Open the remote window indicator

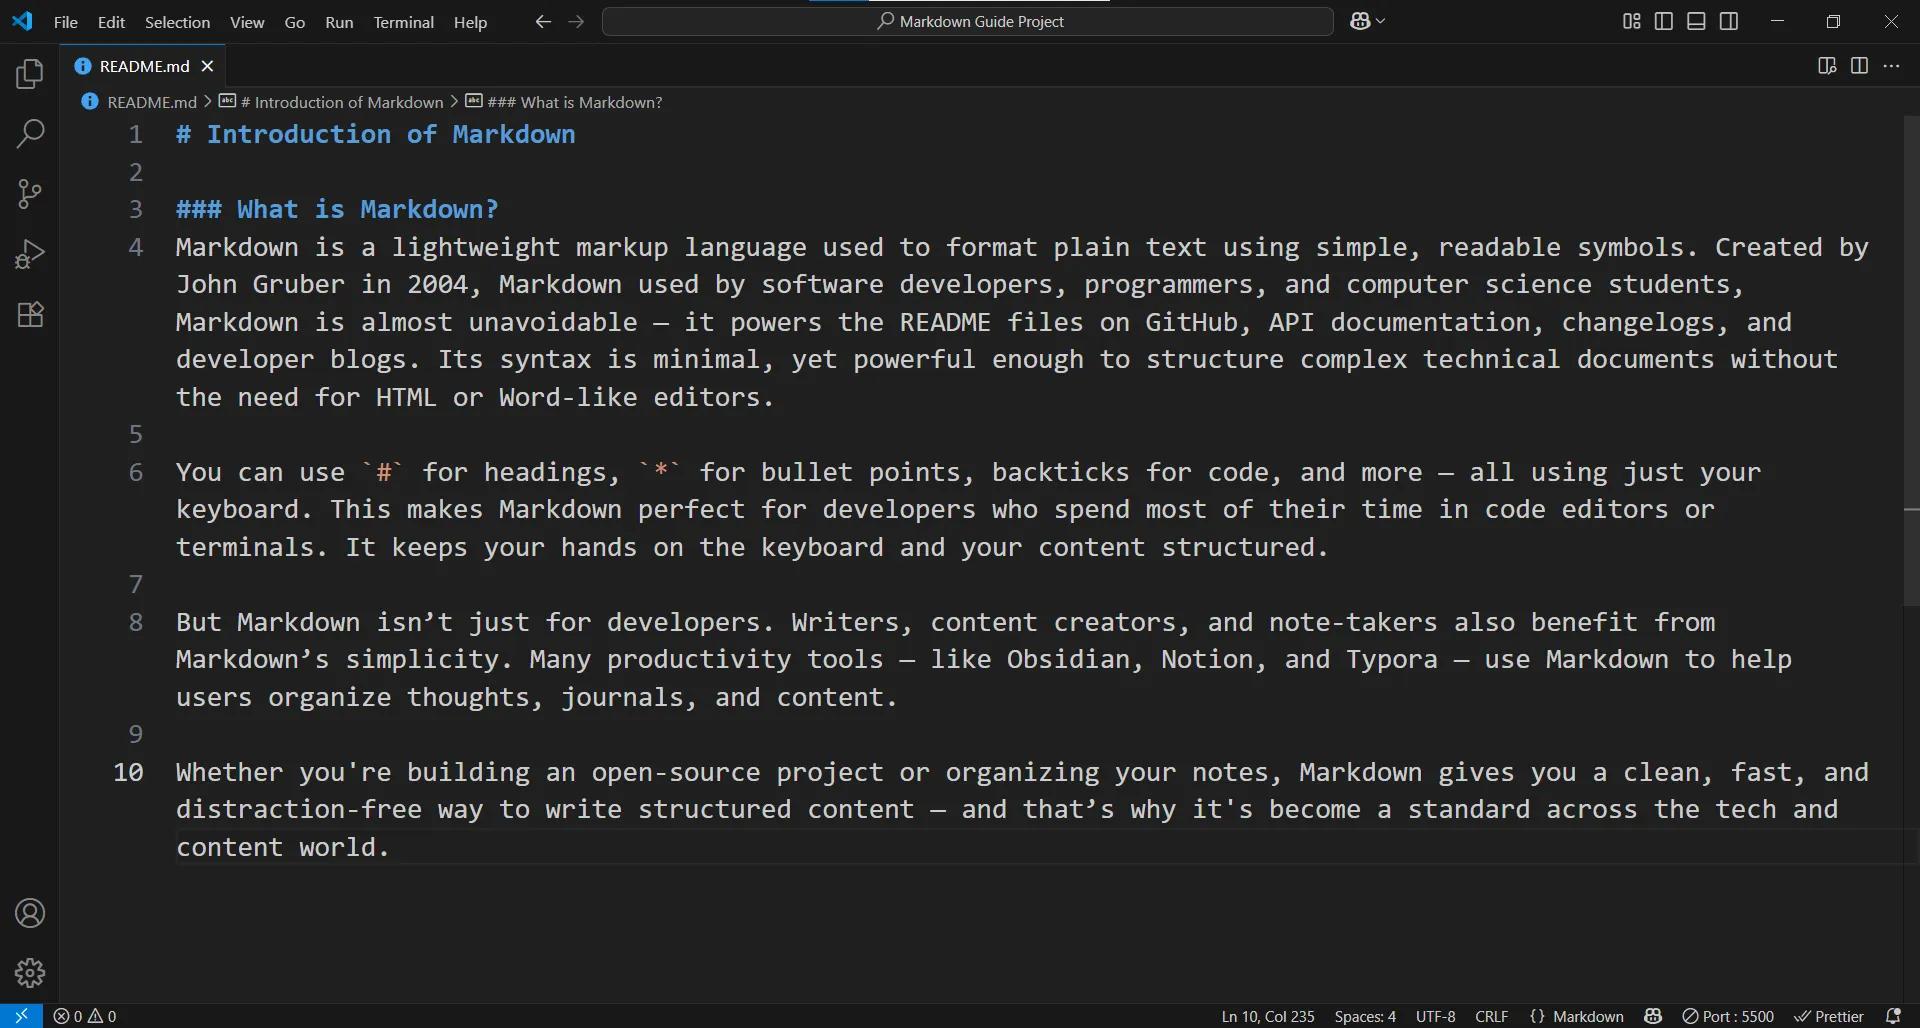[20, 1016]
